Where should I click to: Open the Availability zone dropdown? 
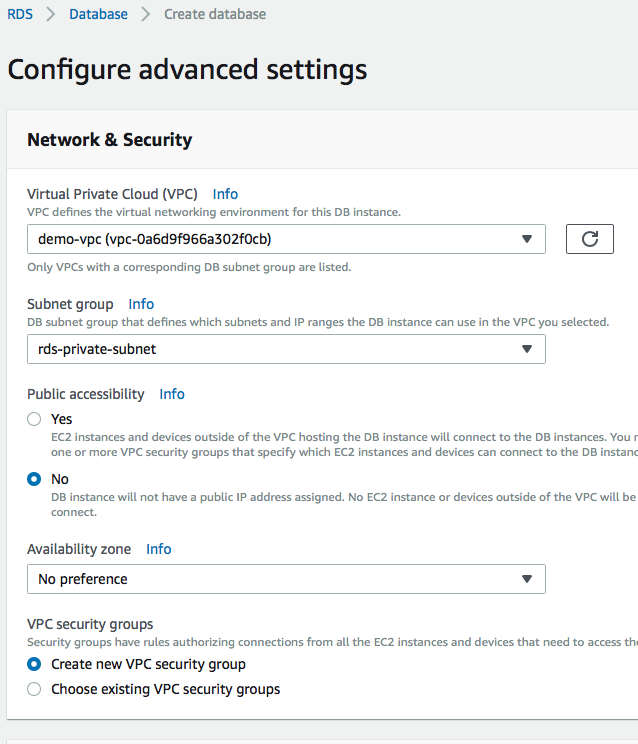286,579
